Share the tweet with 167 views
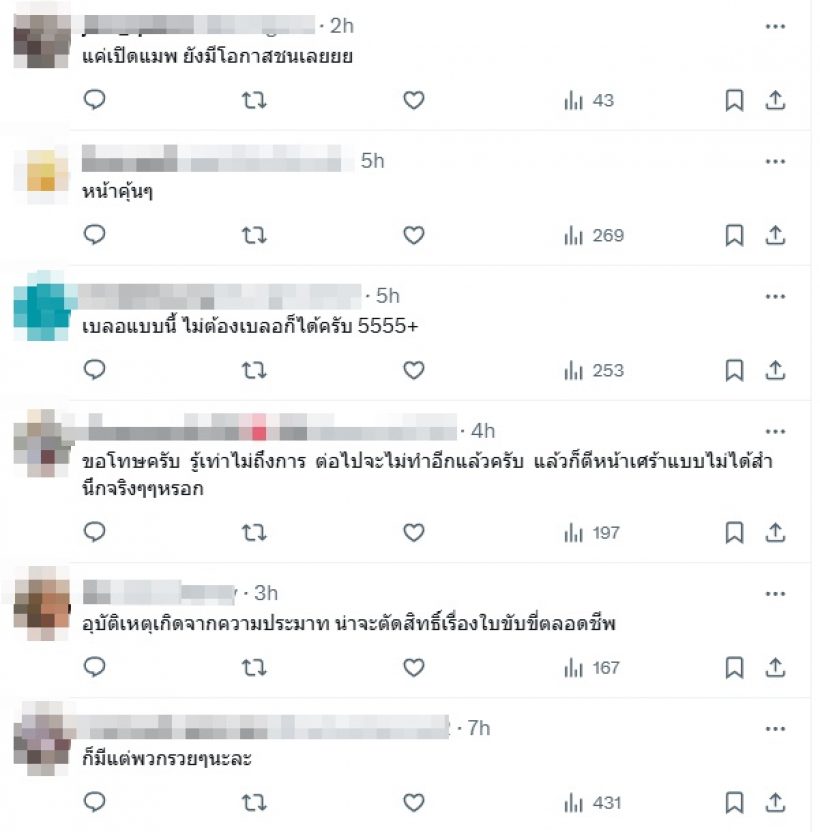820x832 pixels. pyautogui.click(x=775, y=668)
